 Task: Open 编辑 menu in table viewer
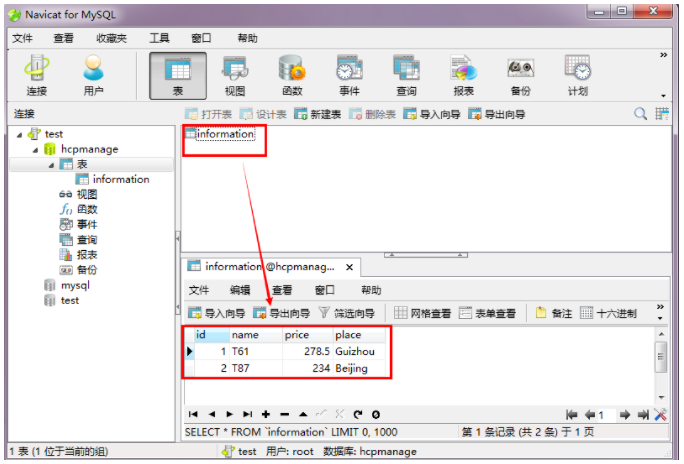(x=240, y=290)
